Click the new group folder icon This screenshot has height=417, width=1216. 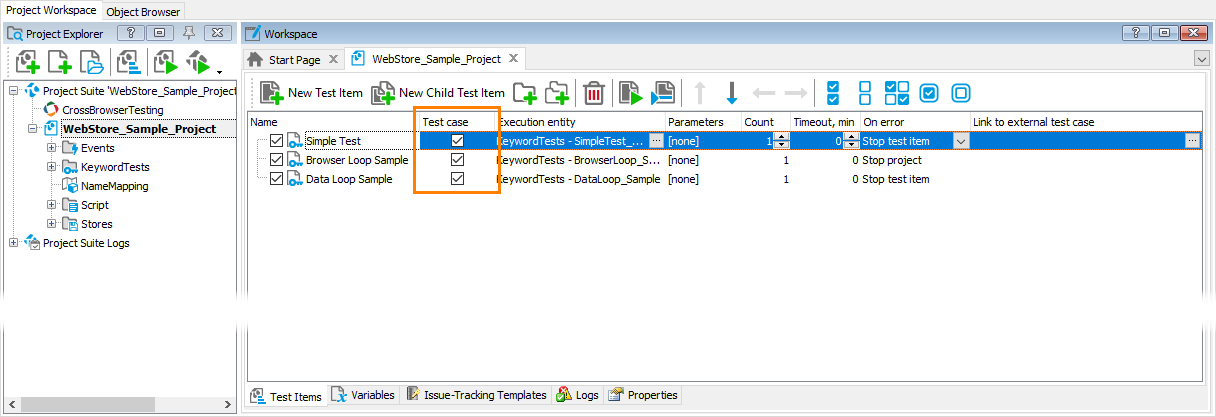525,93
